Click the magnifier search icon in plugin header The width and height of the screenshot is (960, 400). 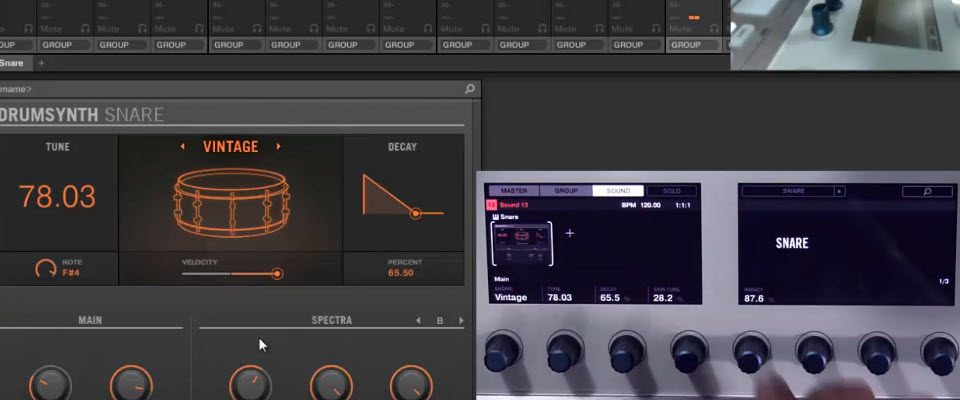click(470, 89)
